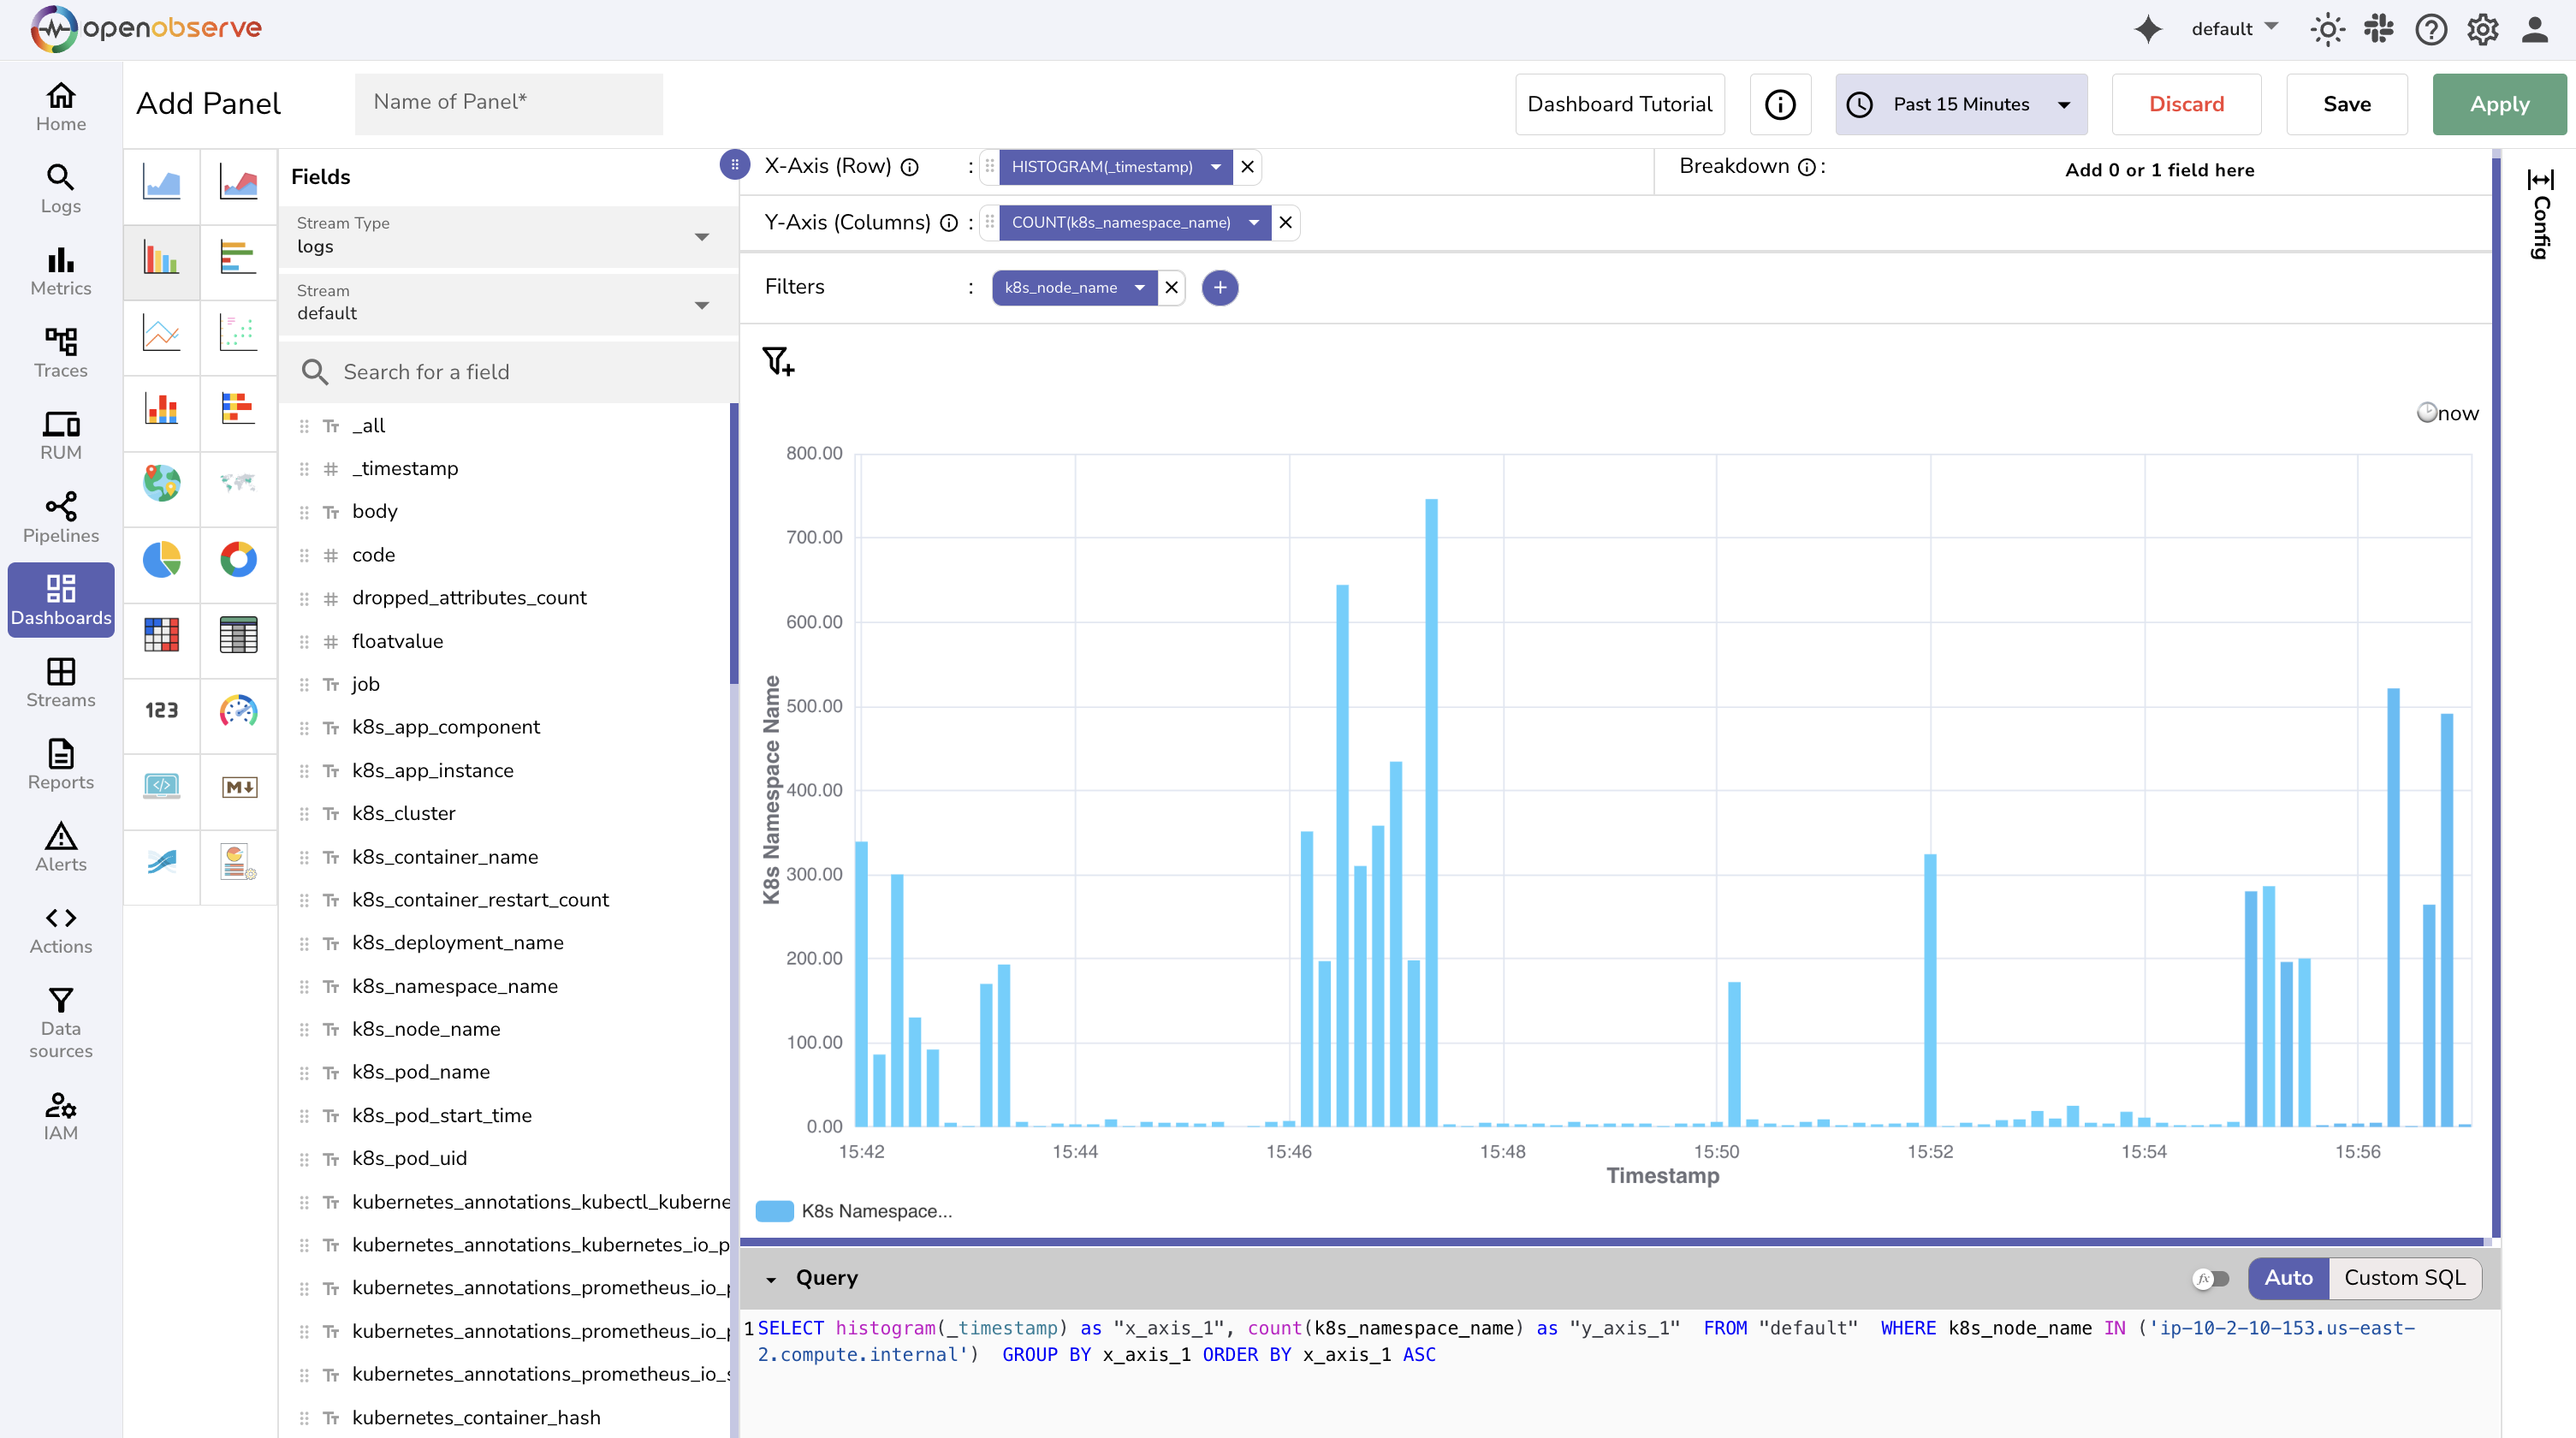Show the query info circle button
The height and width of the screenshot is (1438, 2576).
[x=1780, y=104]
